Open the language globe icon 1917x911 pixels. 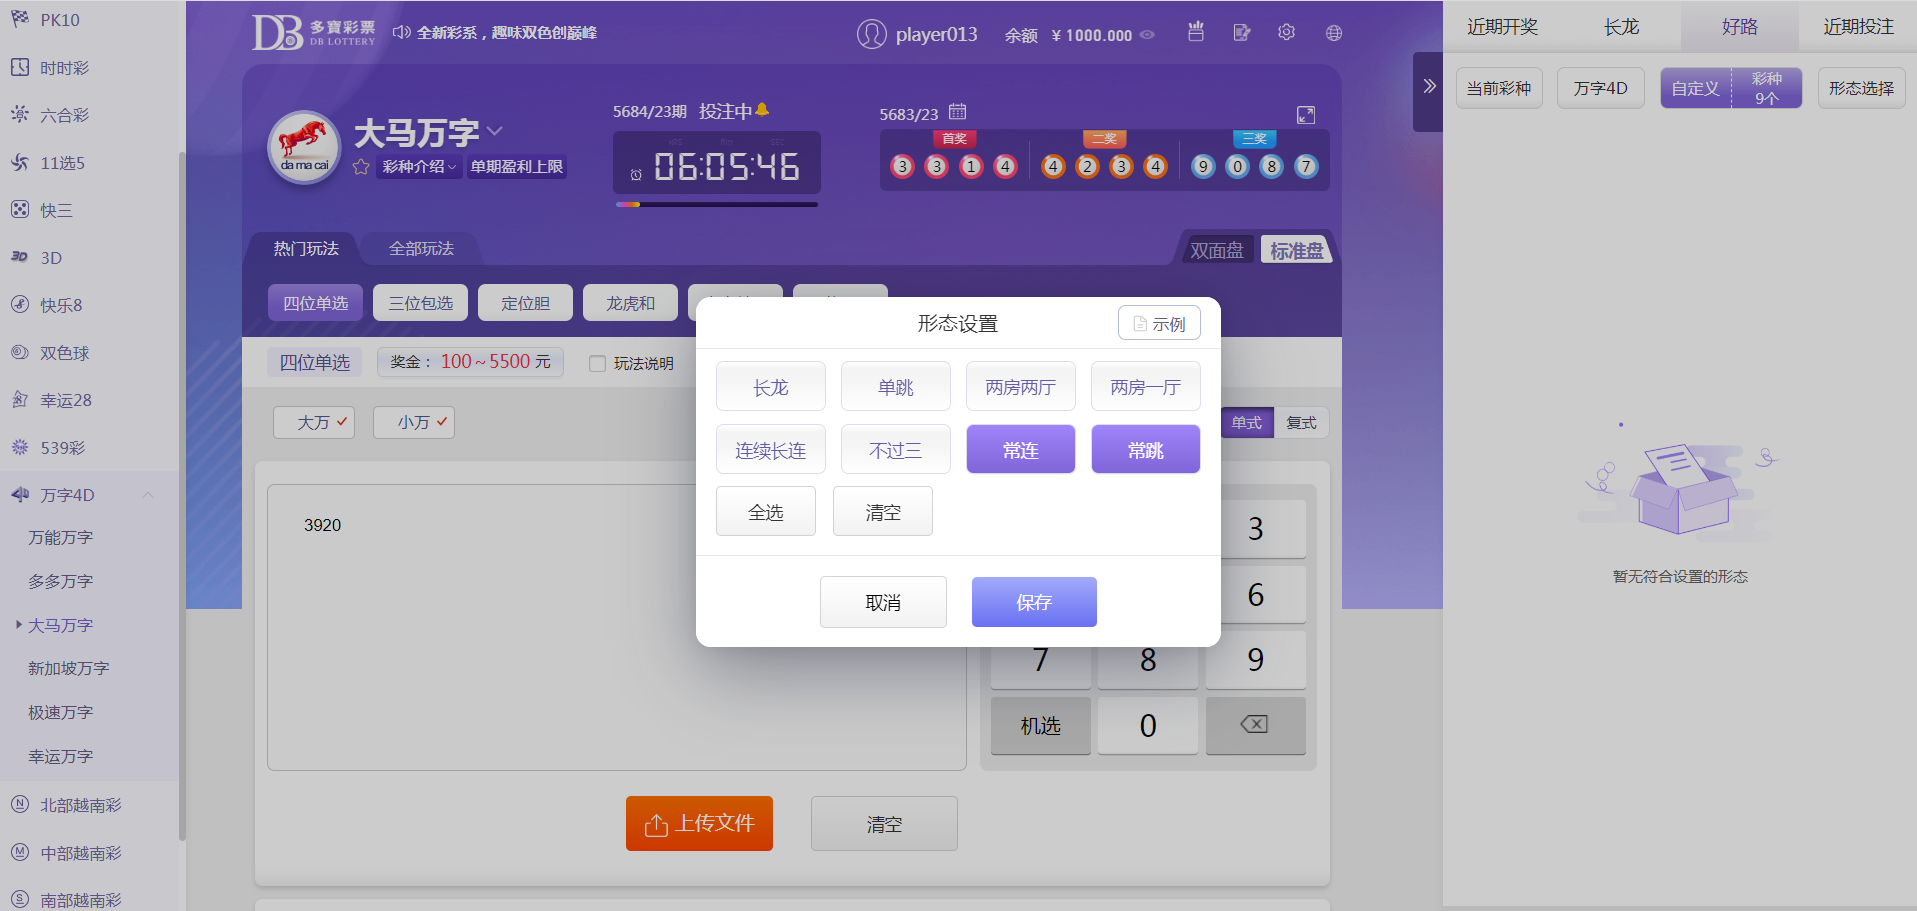(x=1333, y=33)
